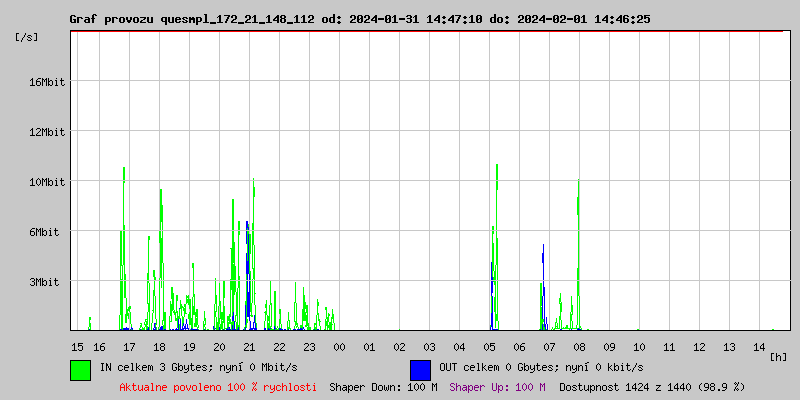Click the '05' hour label on x-axis
The image size is (800, 400).
(489, 346)
